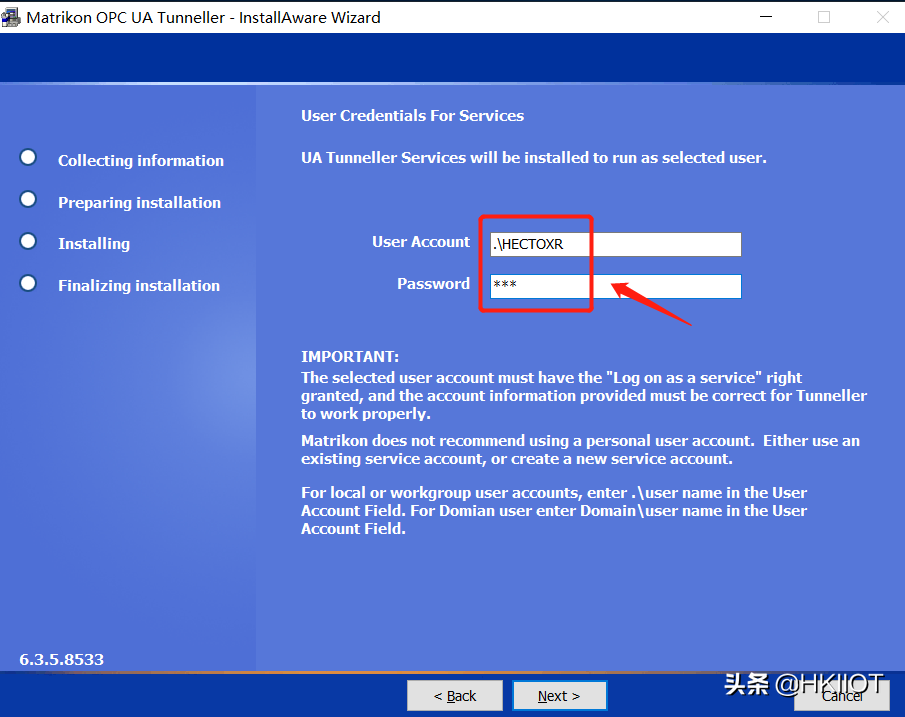Close the Matrikon OPC UA Tunneller installer
This screenshot has height=717, width=905.
coord(882,17)
